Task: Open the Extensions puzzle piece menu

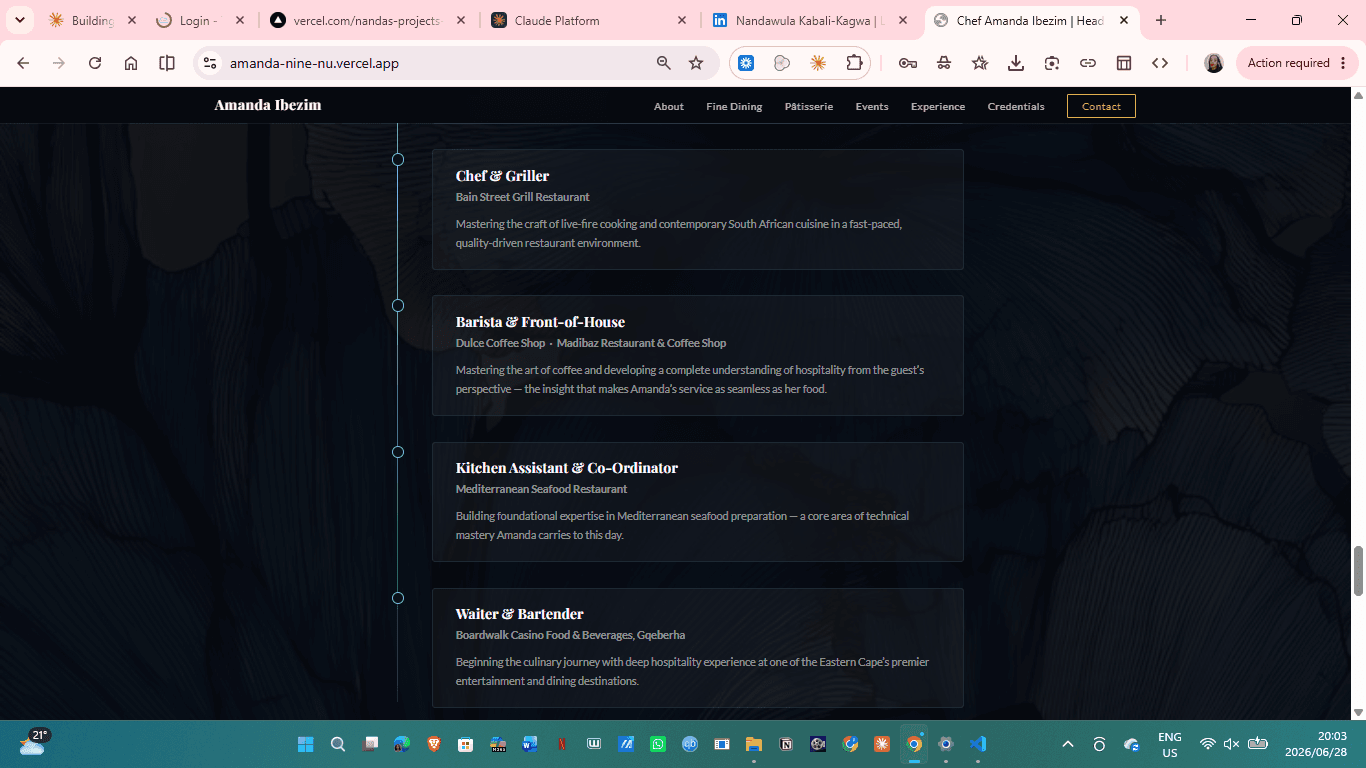Action: click(854, 63)
